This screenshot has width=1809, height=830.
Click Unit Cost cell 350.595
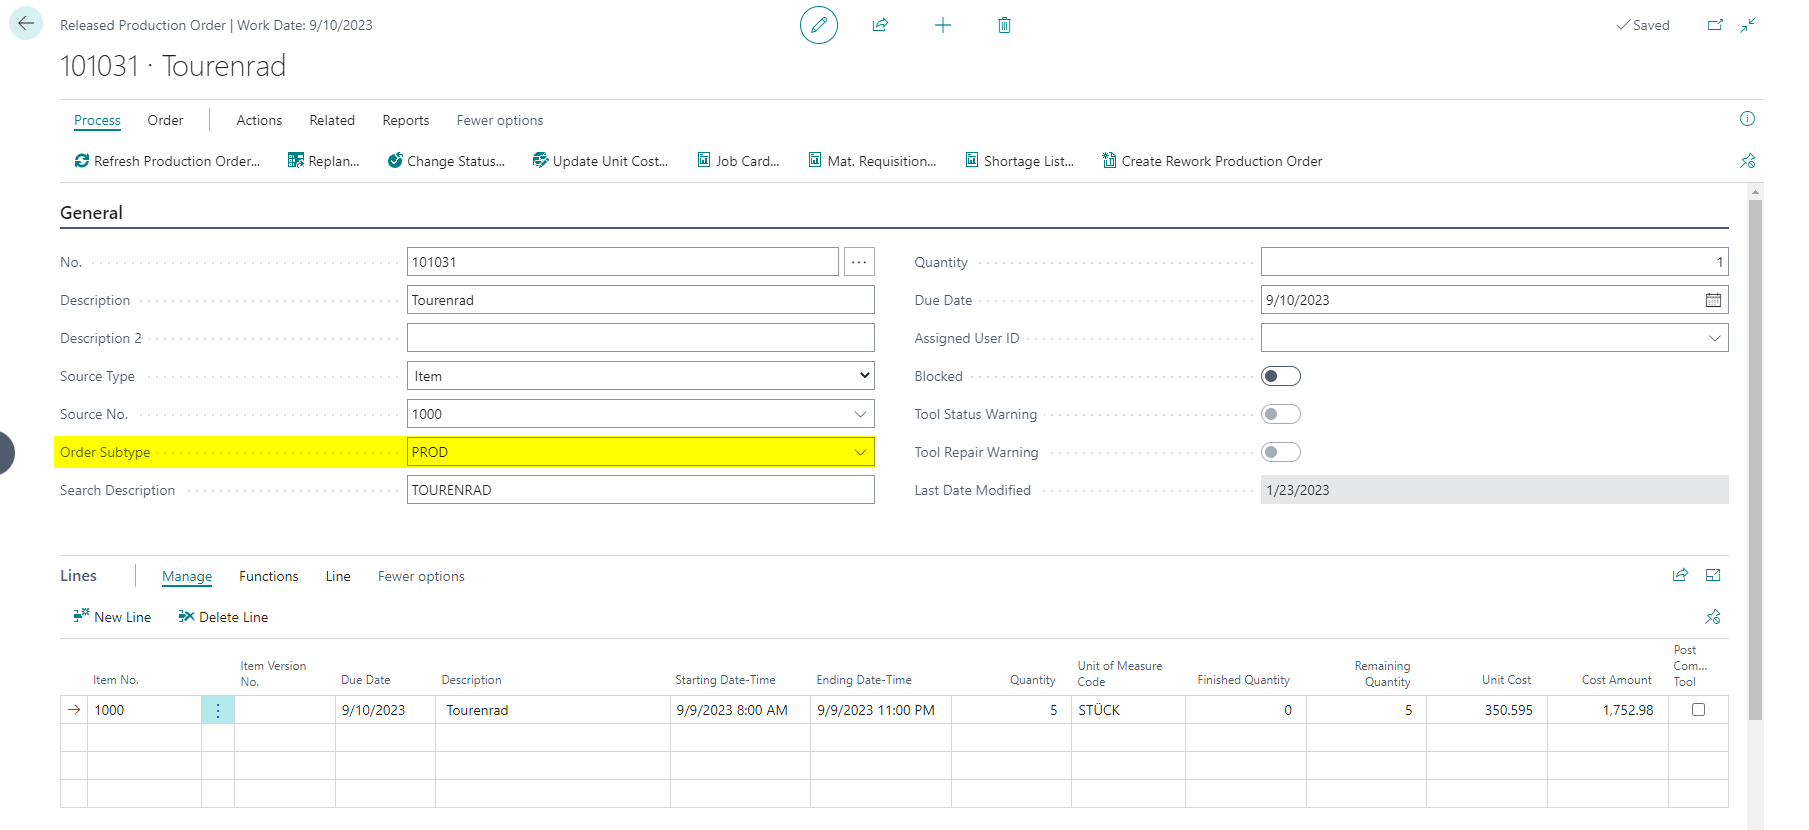1487,710
